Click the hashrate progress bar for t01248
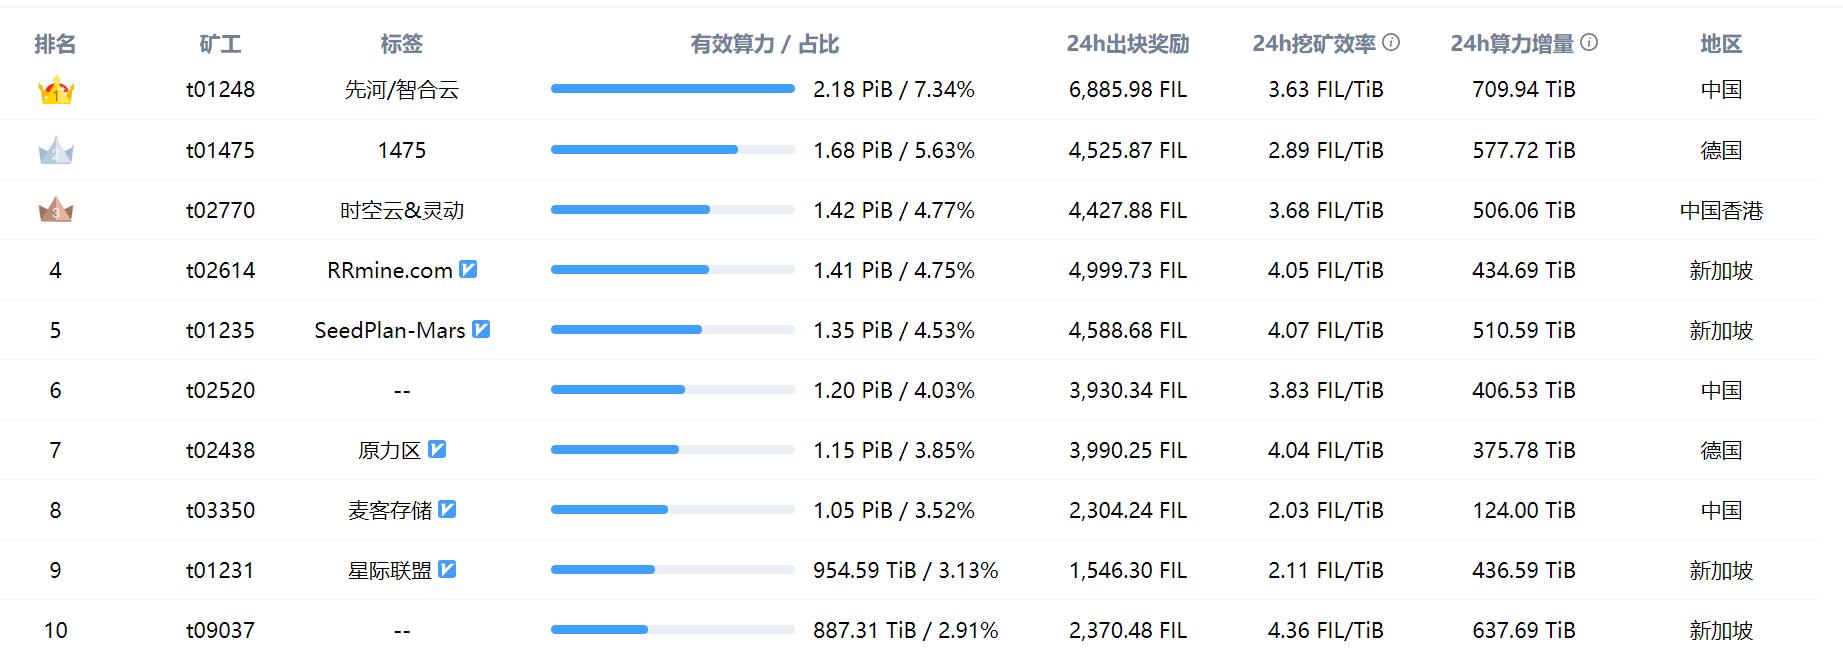Viewport: 1843px width, 653px height. [x=670, y=88]
